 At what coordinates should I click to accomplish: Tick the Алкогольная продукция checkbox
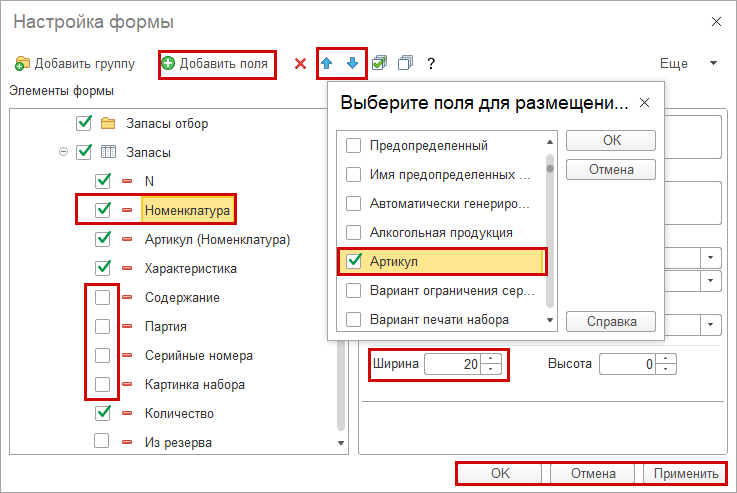353,233
